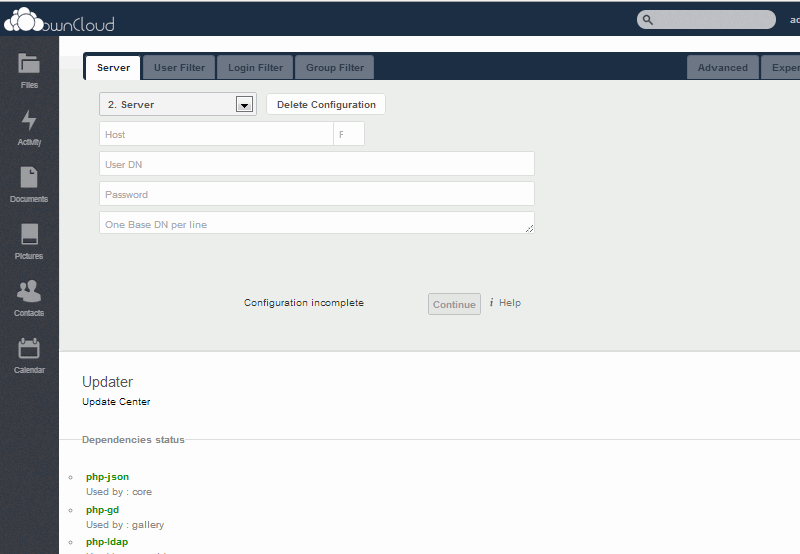
Task: Click the Base DN textarea
Action: 316,223
